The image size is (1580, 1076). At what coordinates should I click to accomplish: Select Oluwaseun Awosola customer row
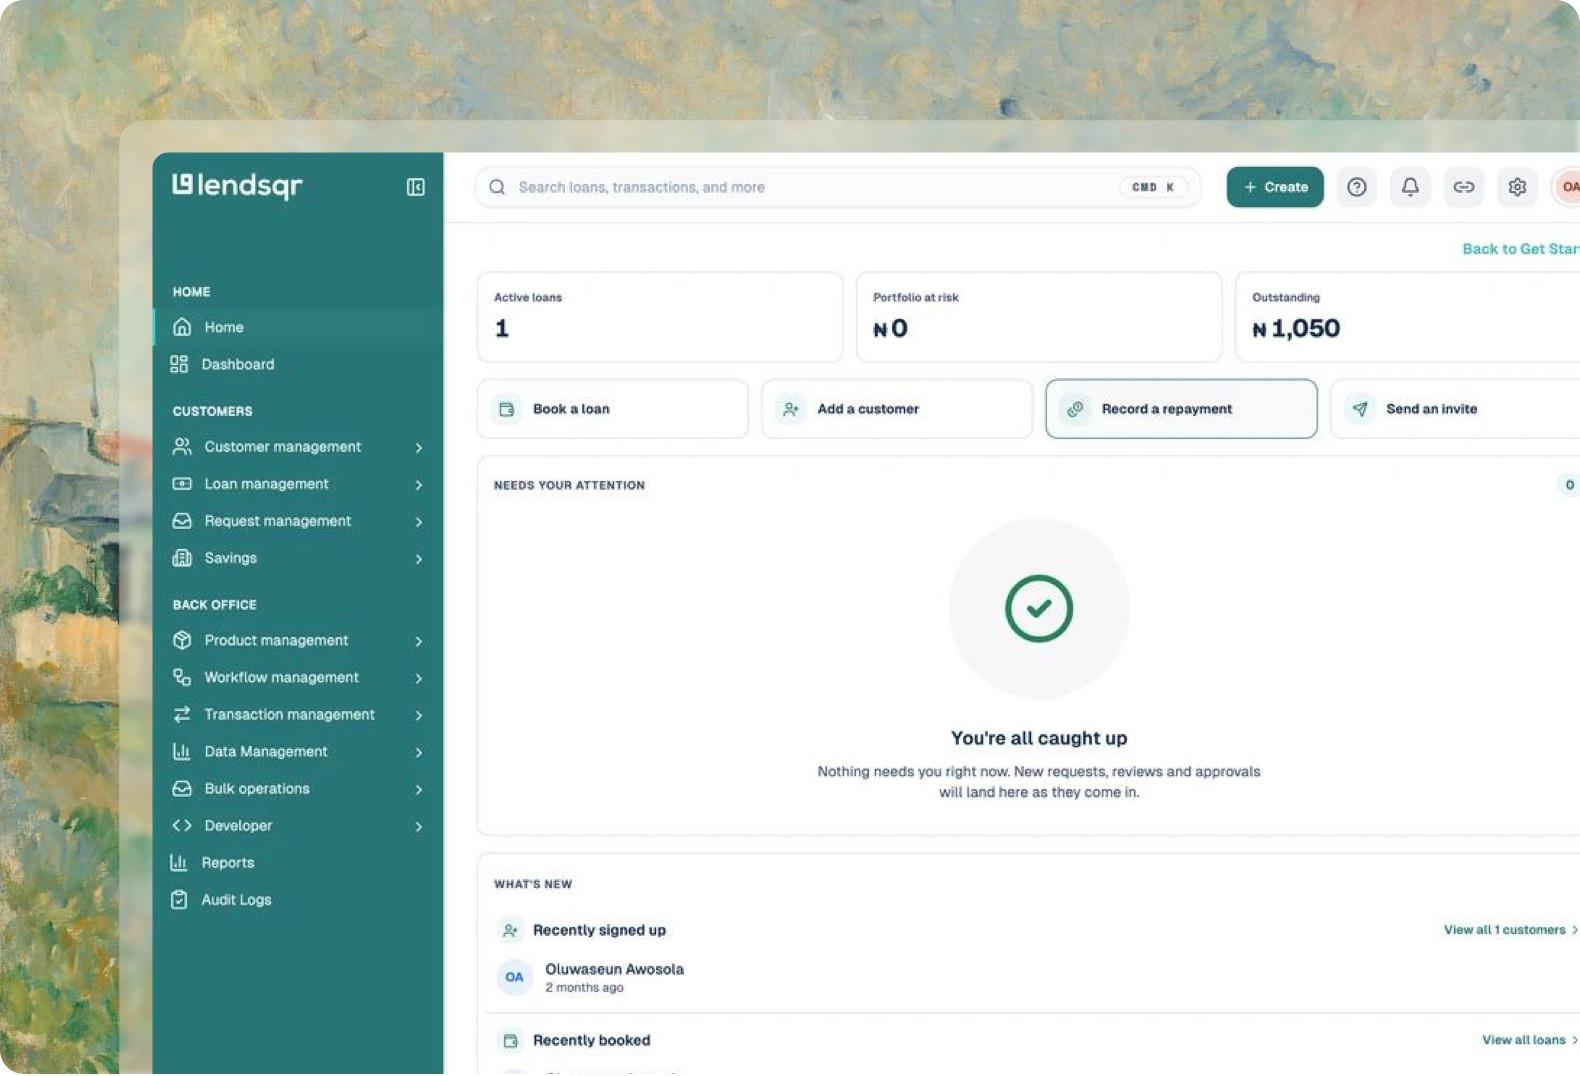point(1030,977)
